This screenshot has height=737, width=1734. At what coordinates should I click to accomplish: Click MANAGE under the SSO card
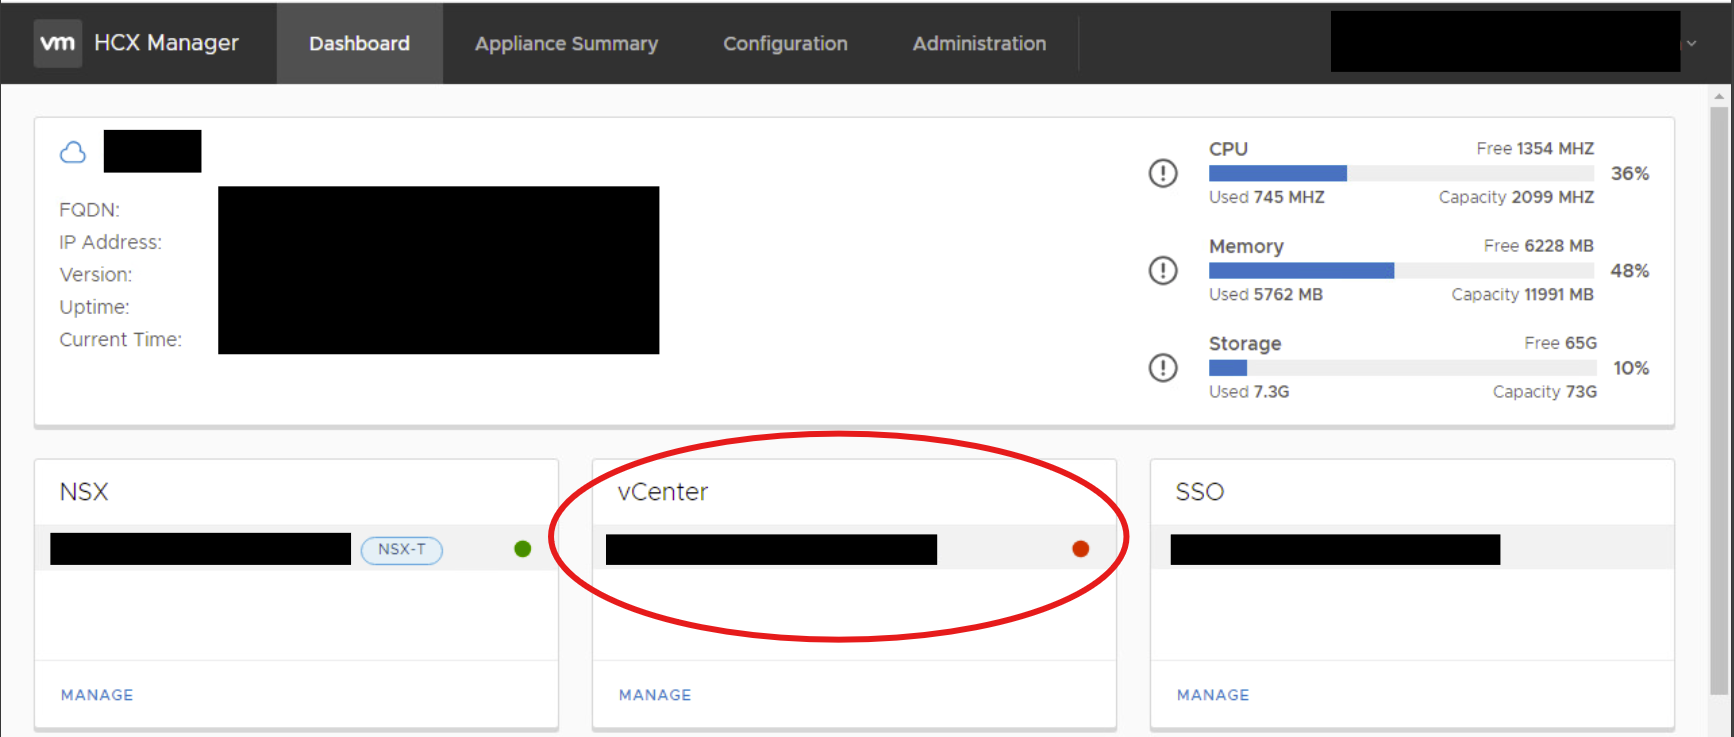[1213, 695]
